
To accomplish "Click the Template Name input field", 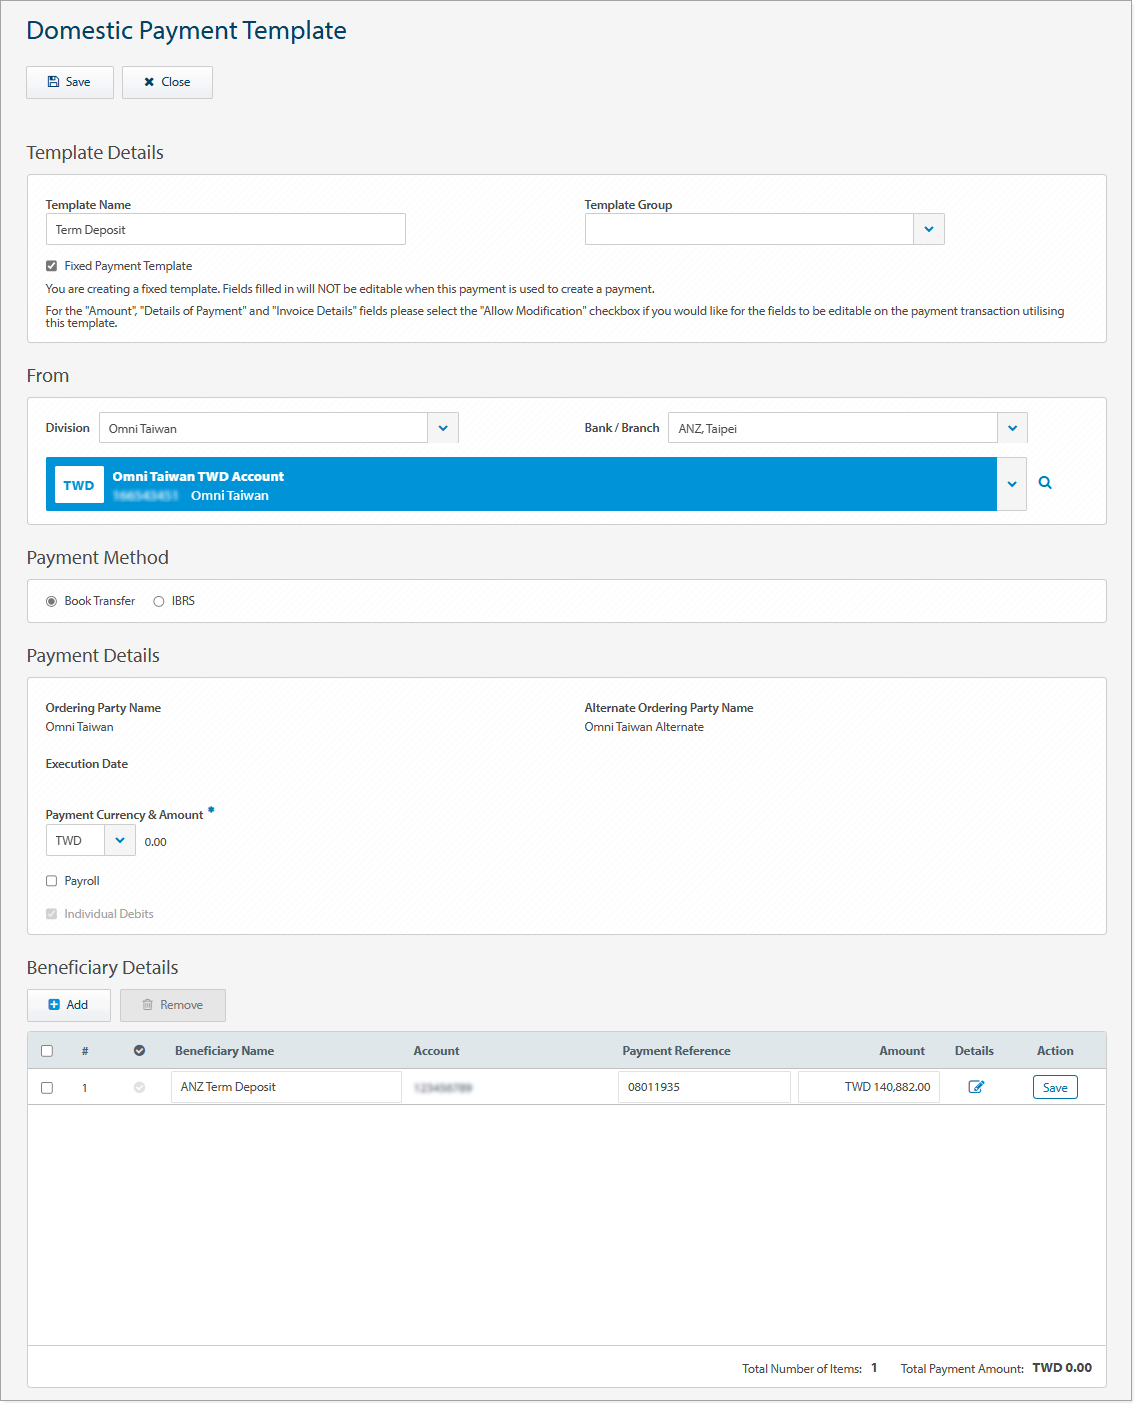I will (x=225, y=229).
